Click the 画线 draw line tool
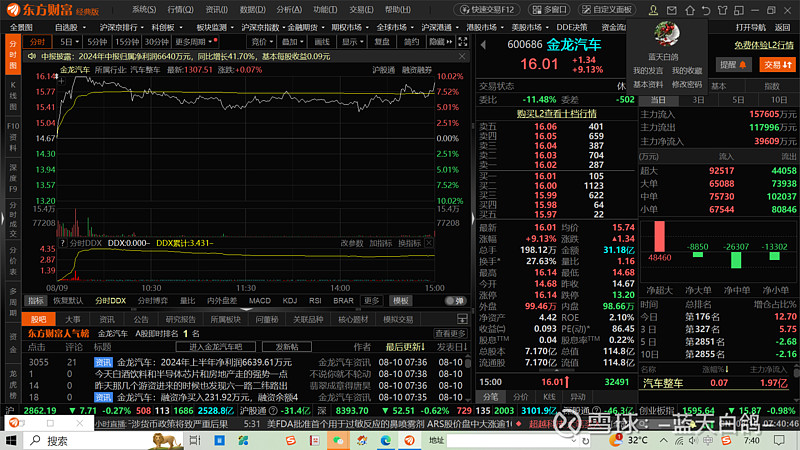800x450 pixels. tap(322, 42)
